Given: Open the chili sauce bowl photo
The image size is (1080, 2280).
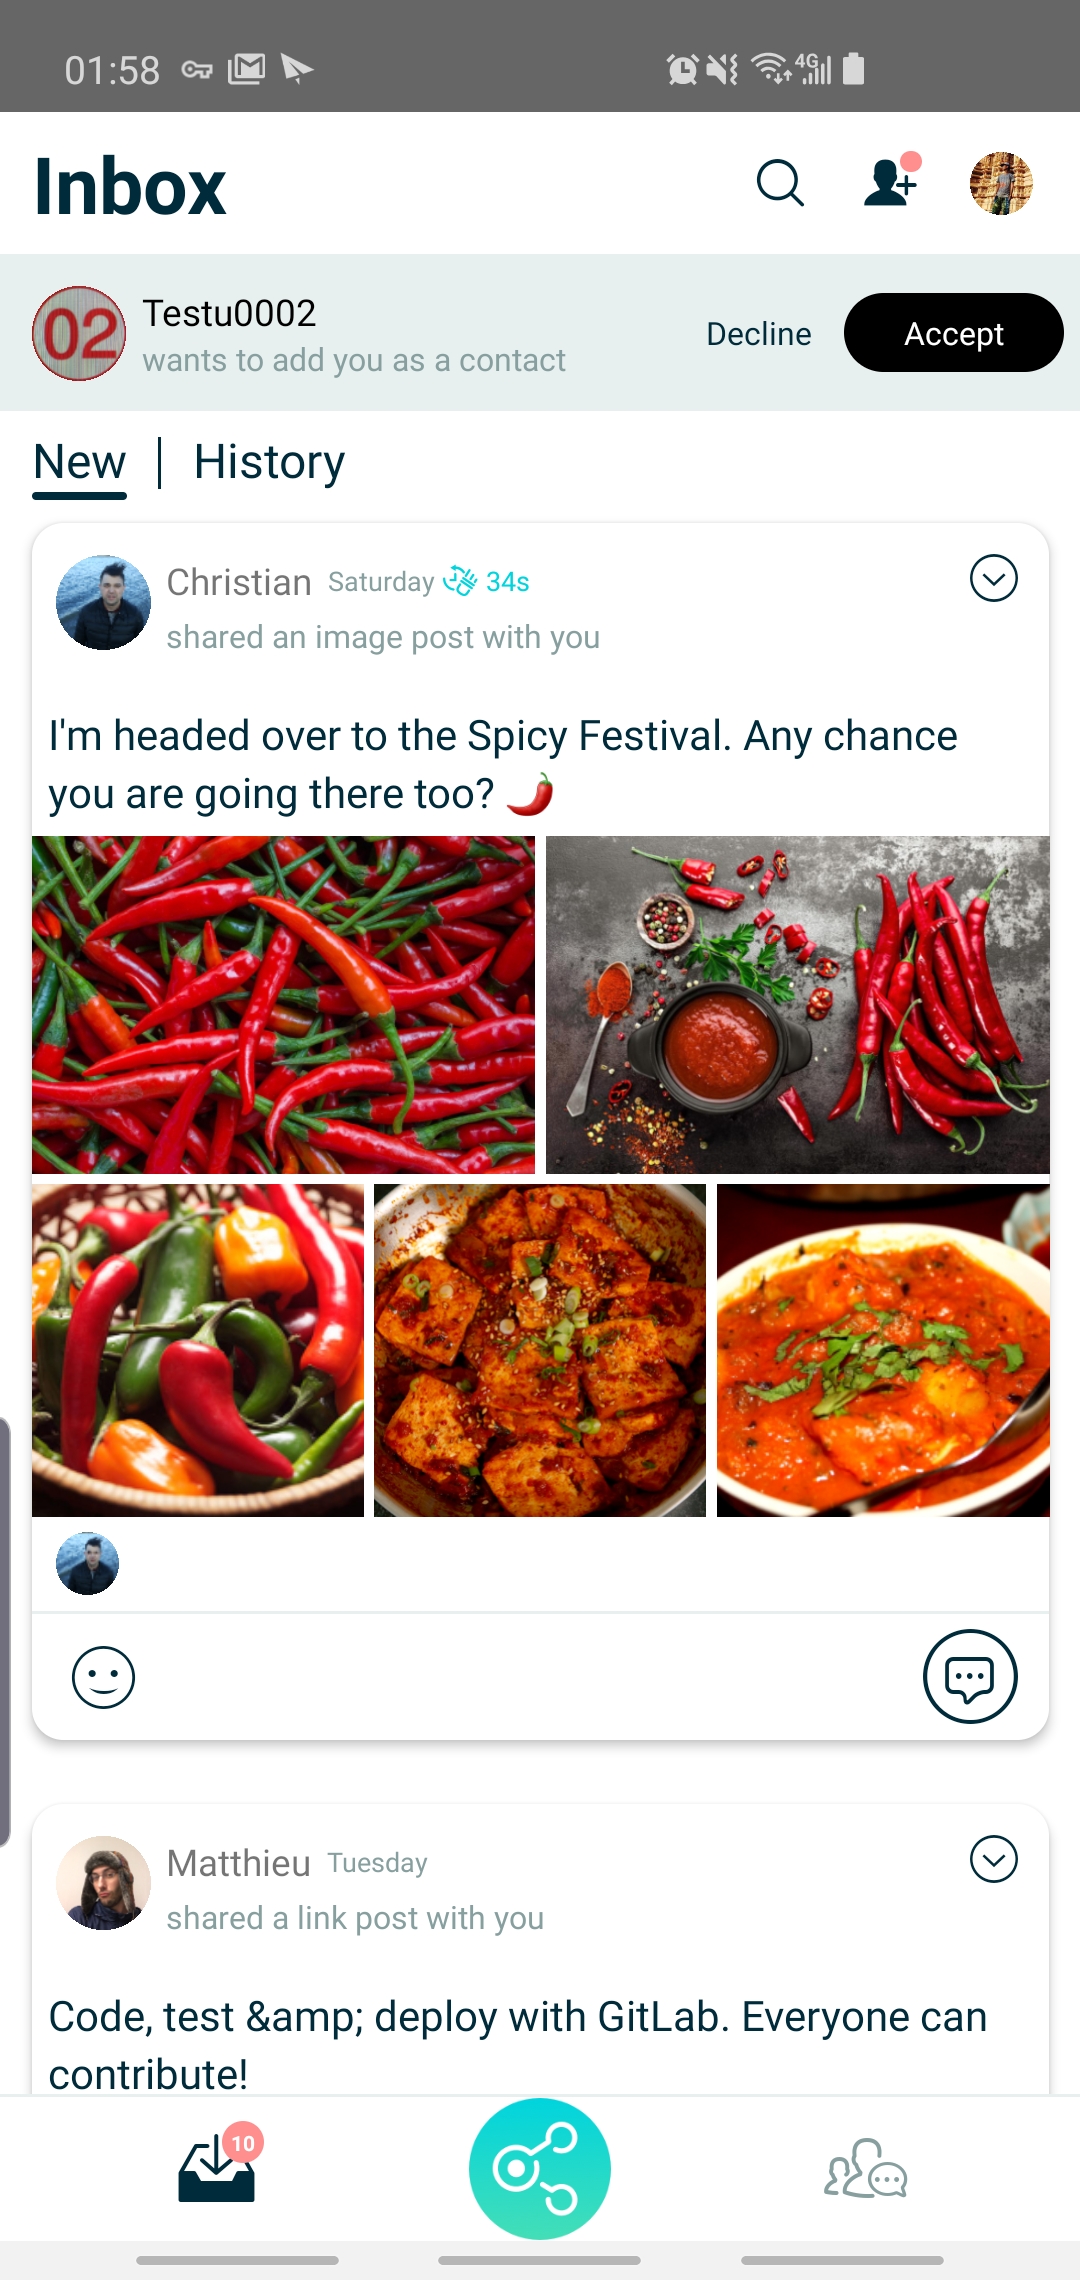Looking at the screenshot, I should click(797, 1004).
